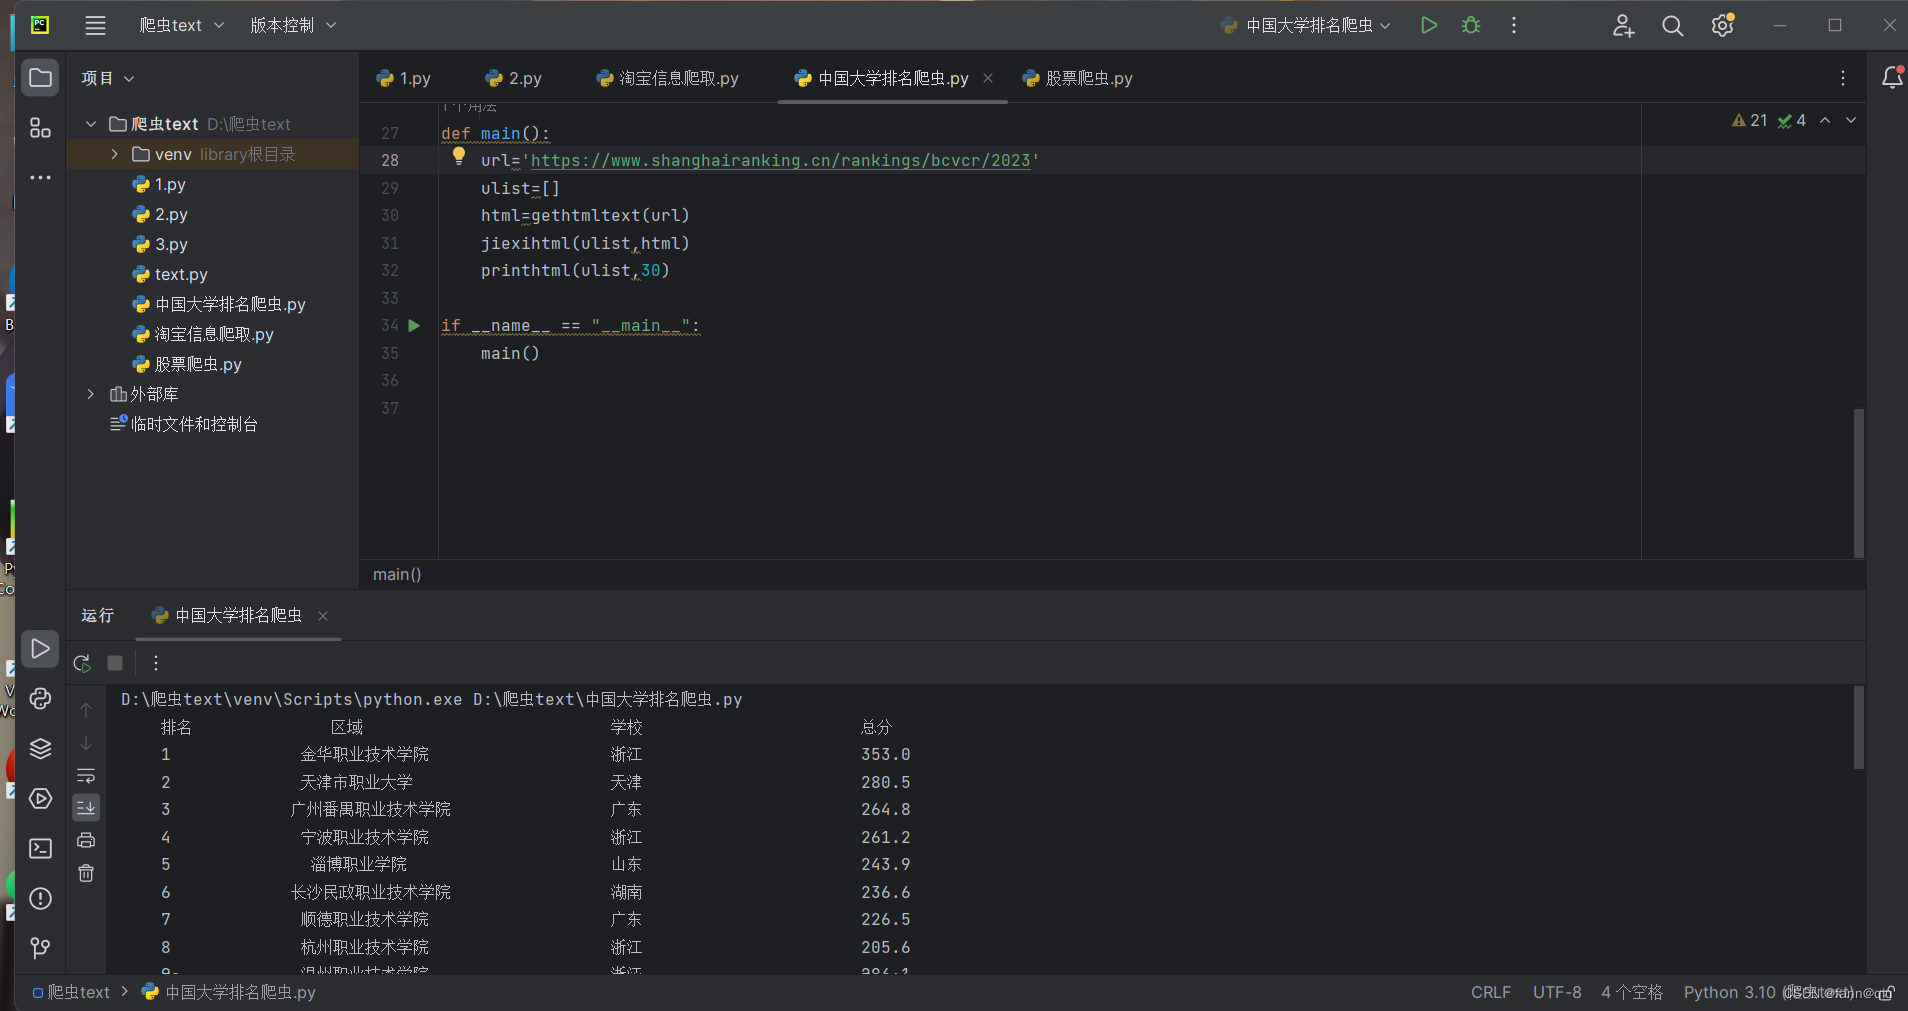Open the Run tool window icon
This screenshot has height=1011, width=1908.
pyautogui.click(x=40, y=649)
